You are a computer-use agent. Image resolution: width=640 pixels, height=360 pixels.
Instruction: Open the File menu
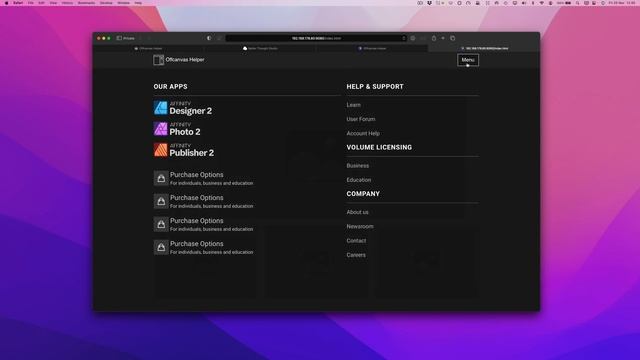[x=31, y=3]
